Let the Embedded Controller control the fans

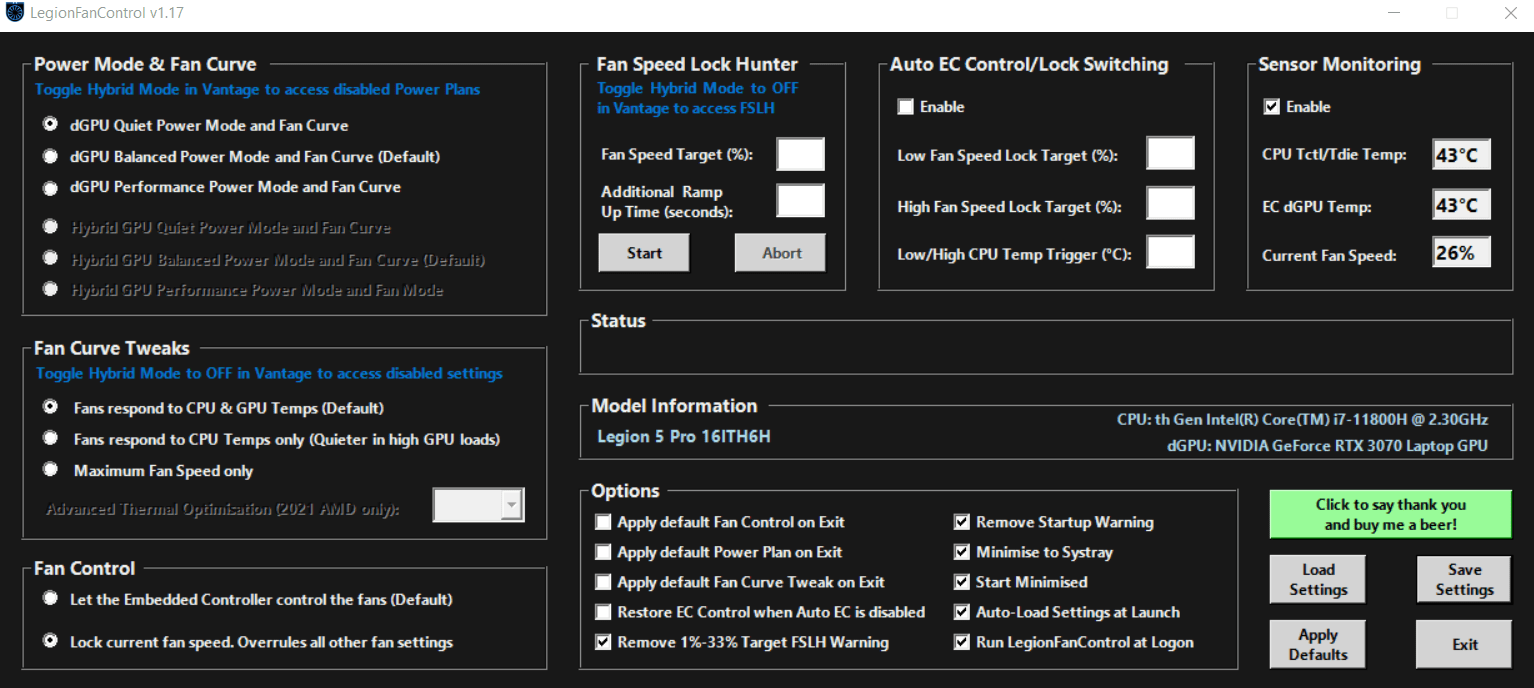click(x=50, y=598)
